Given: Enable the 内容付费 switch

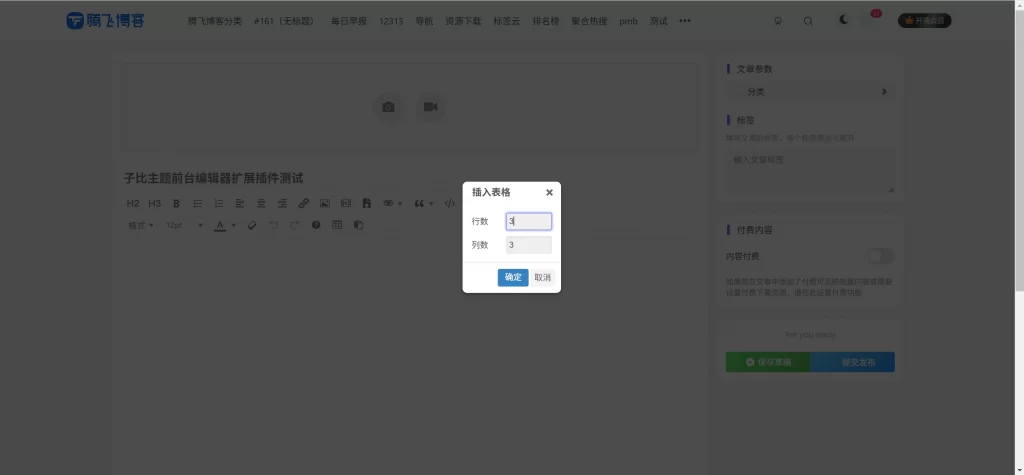Looking at the screenshot, I should pos(880,256).
